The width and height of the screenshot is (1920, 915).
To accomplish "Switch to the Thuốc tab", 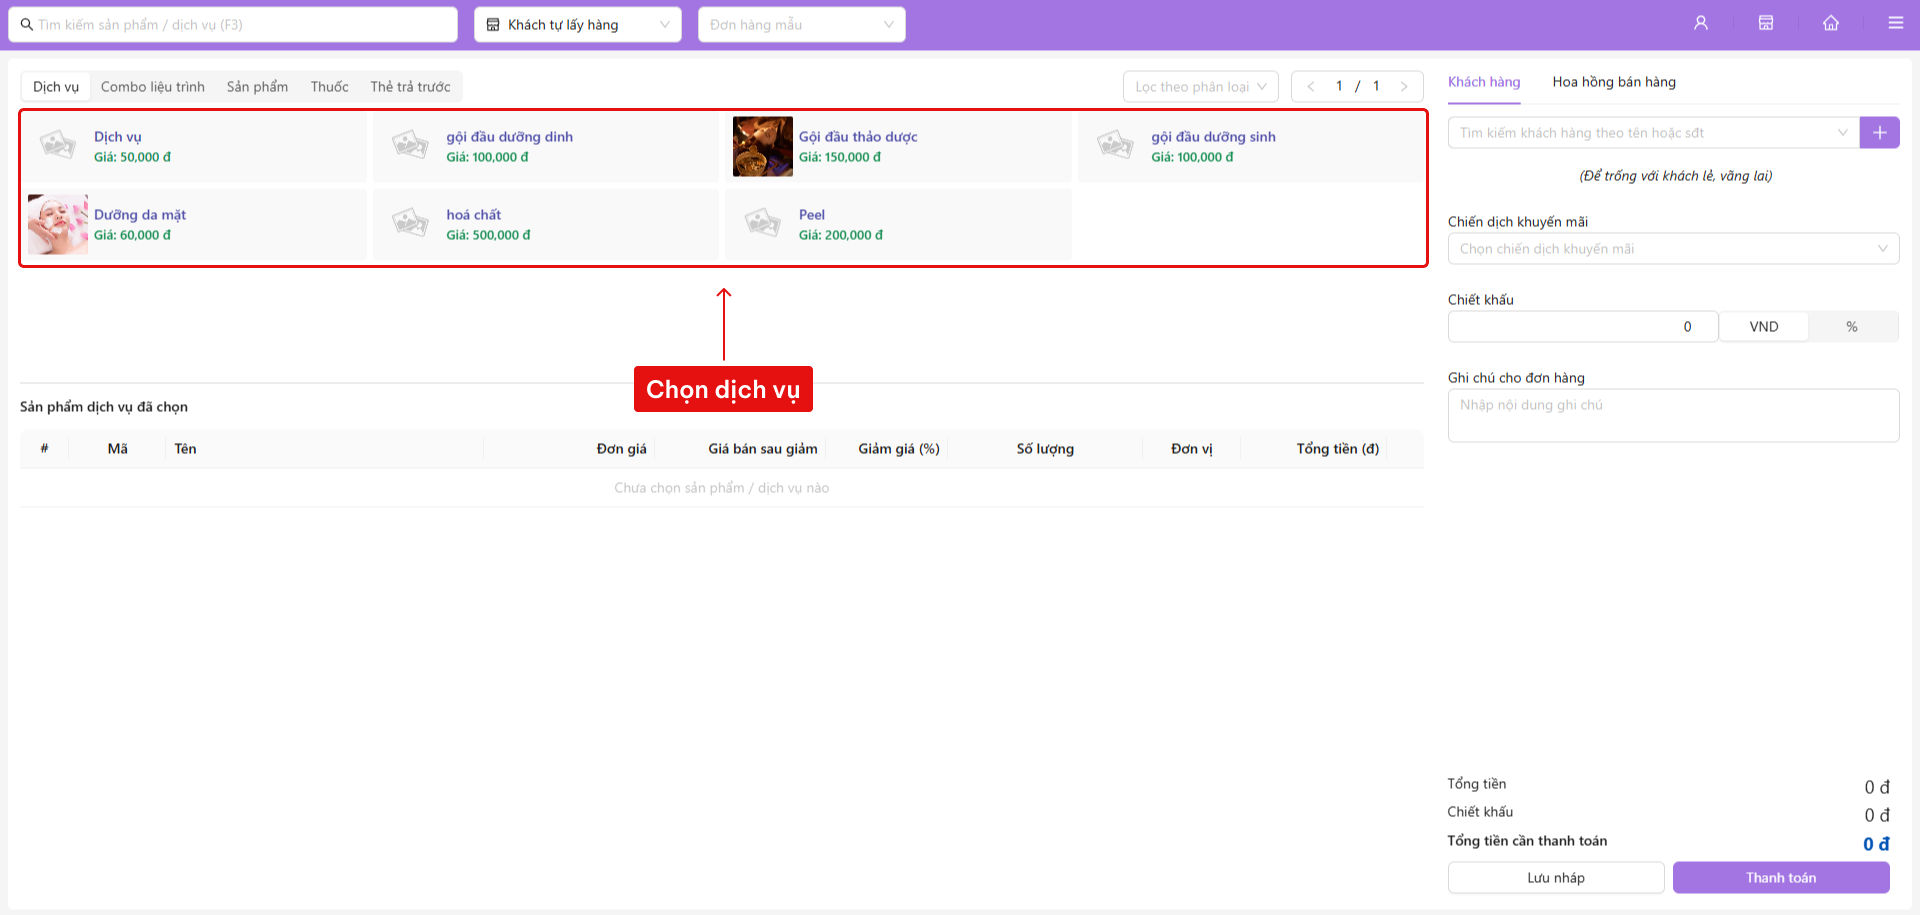I will 329,86.
